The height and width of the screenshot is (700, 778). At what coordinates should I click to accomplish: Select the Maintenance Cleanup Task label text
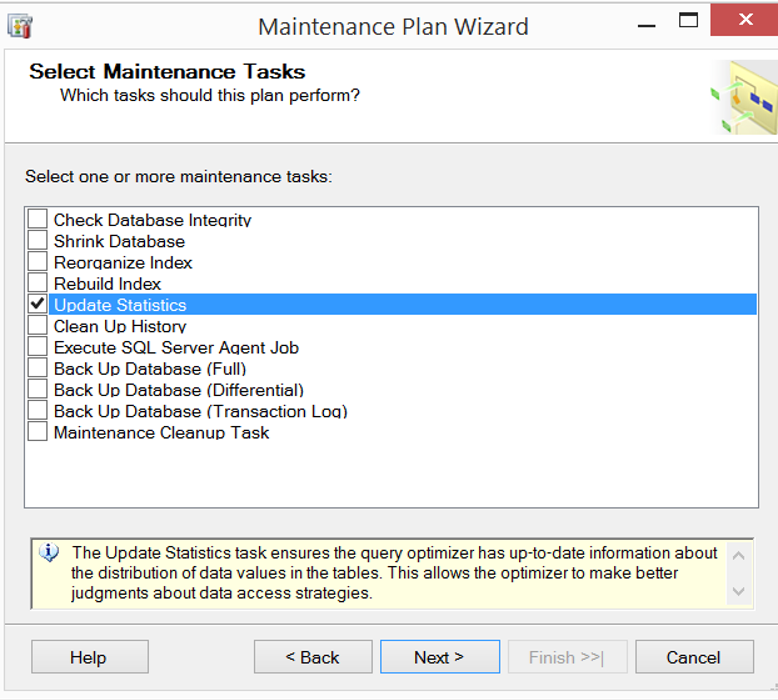(162, 433)
